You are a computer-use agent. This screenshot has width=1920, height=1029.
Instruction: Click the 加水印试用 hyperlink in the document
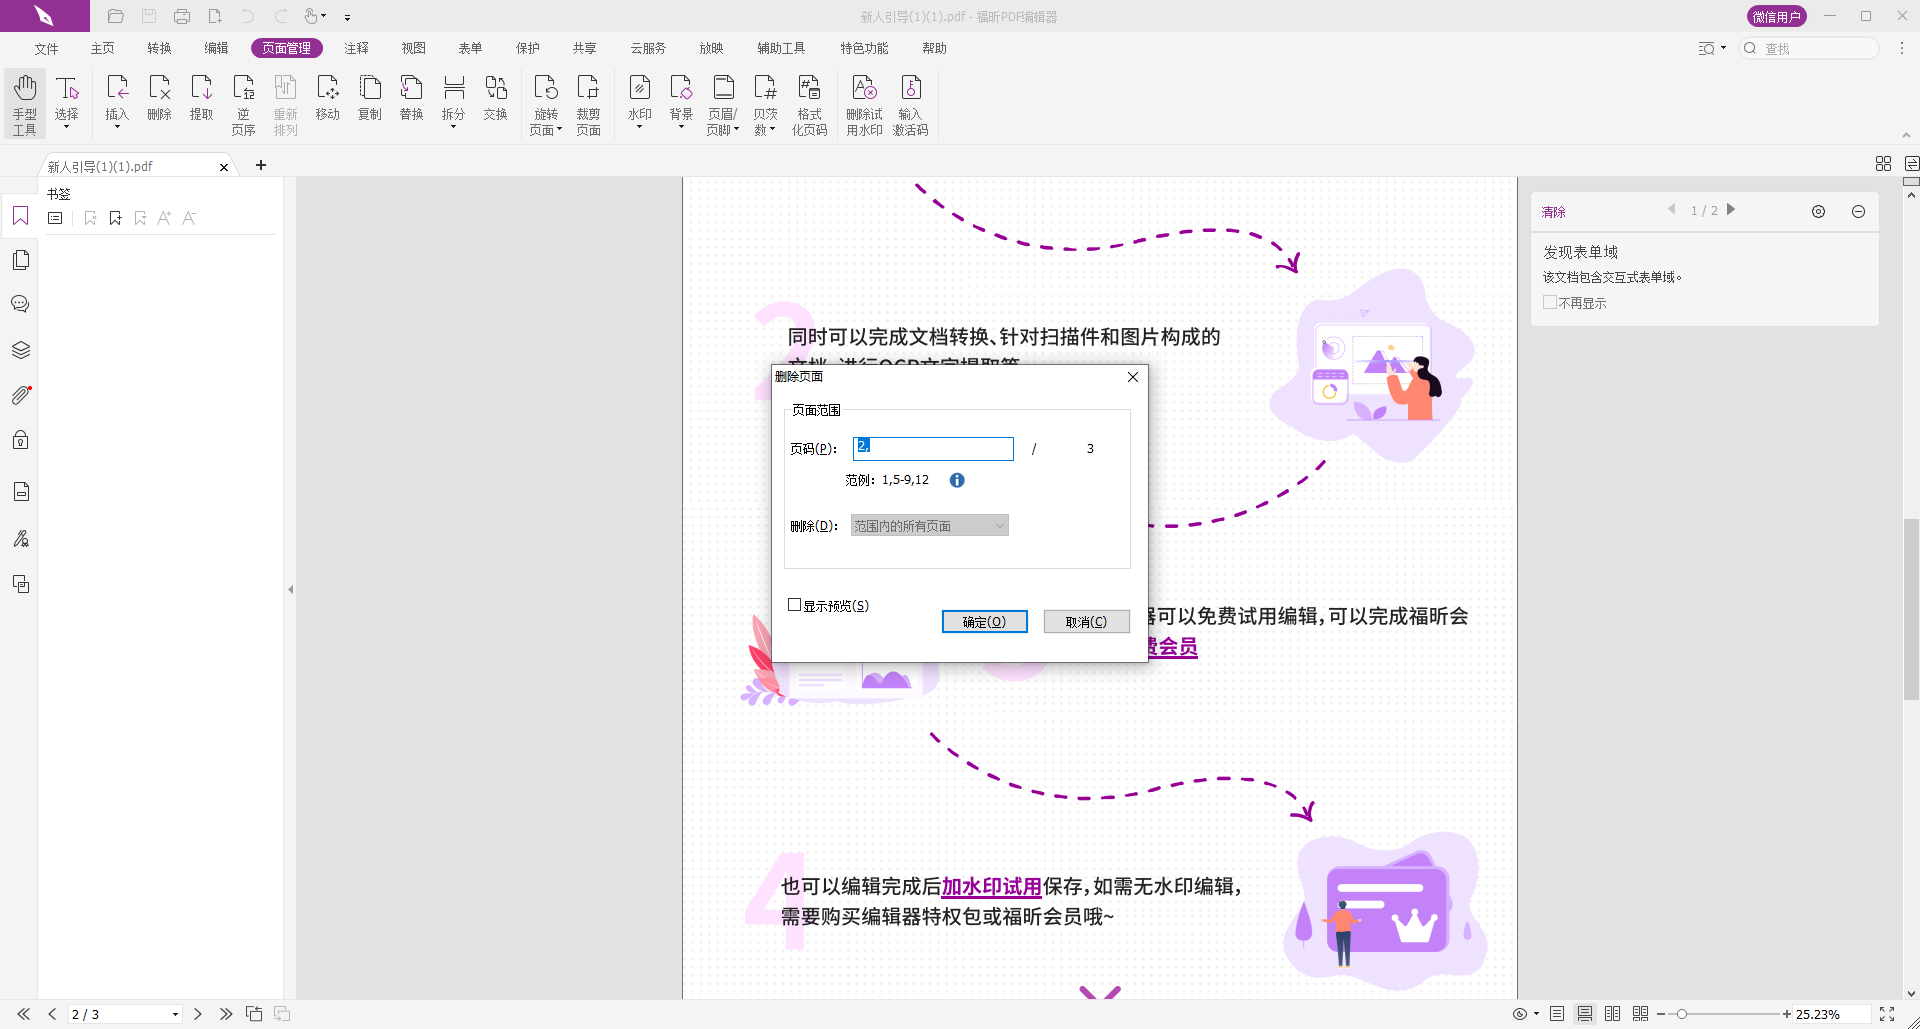(x=989, y=886)
